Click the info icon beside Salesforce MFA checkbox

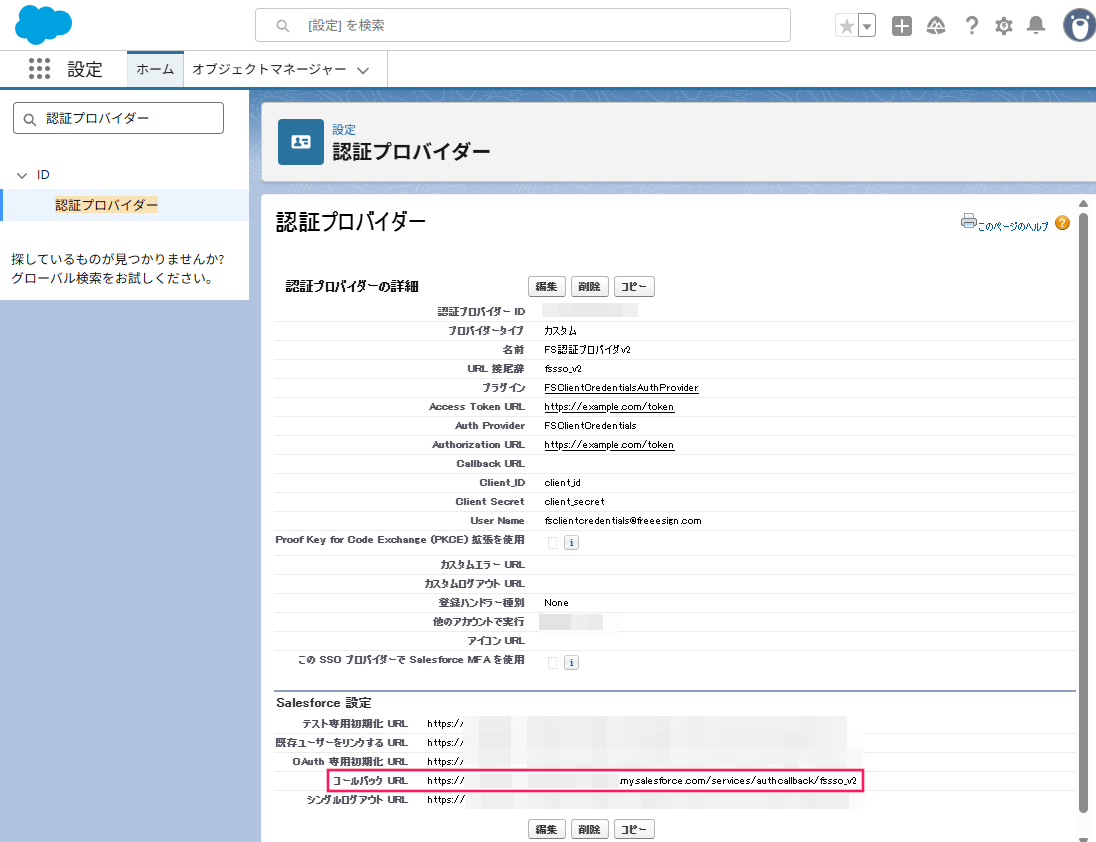571,663
